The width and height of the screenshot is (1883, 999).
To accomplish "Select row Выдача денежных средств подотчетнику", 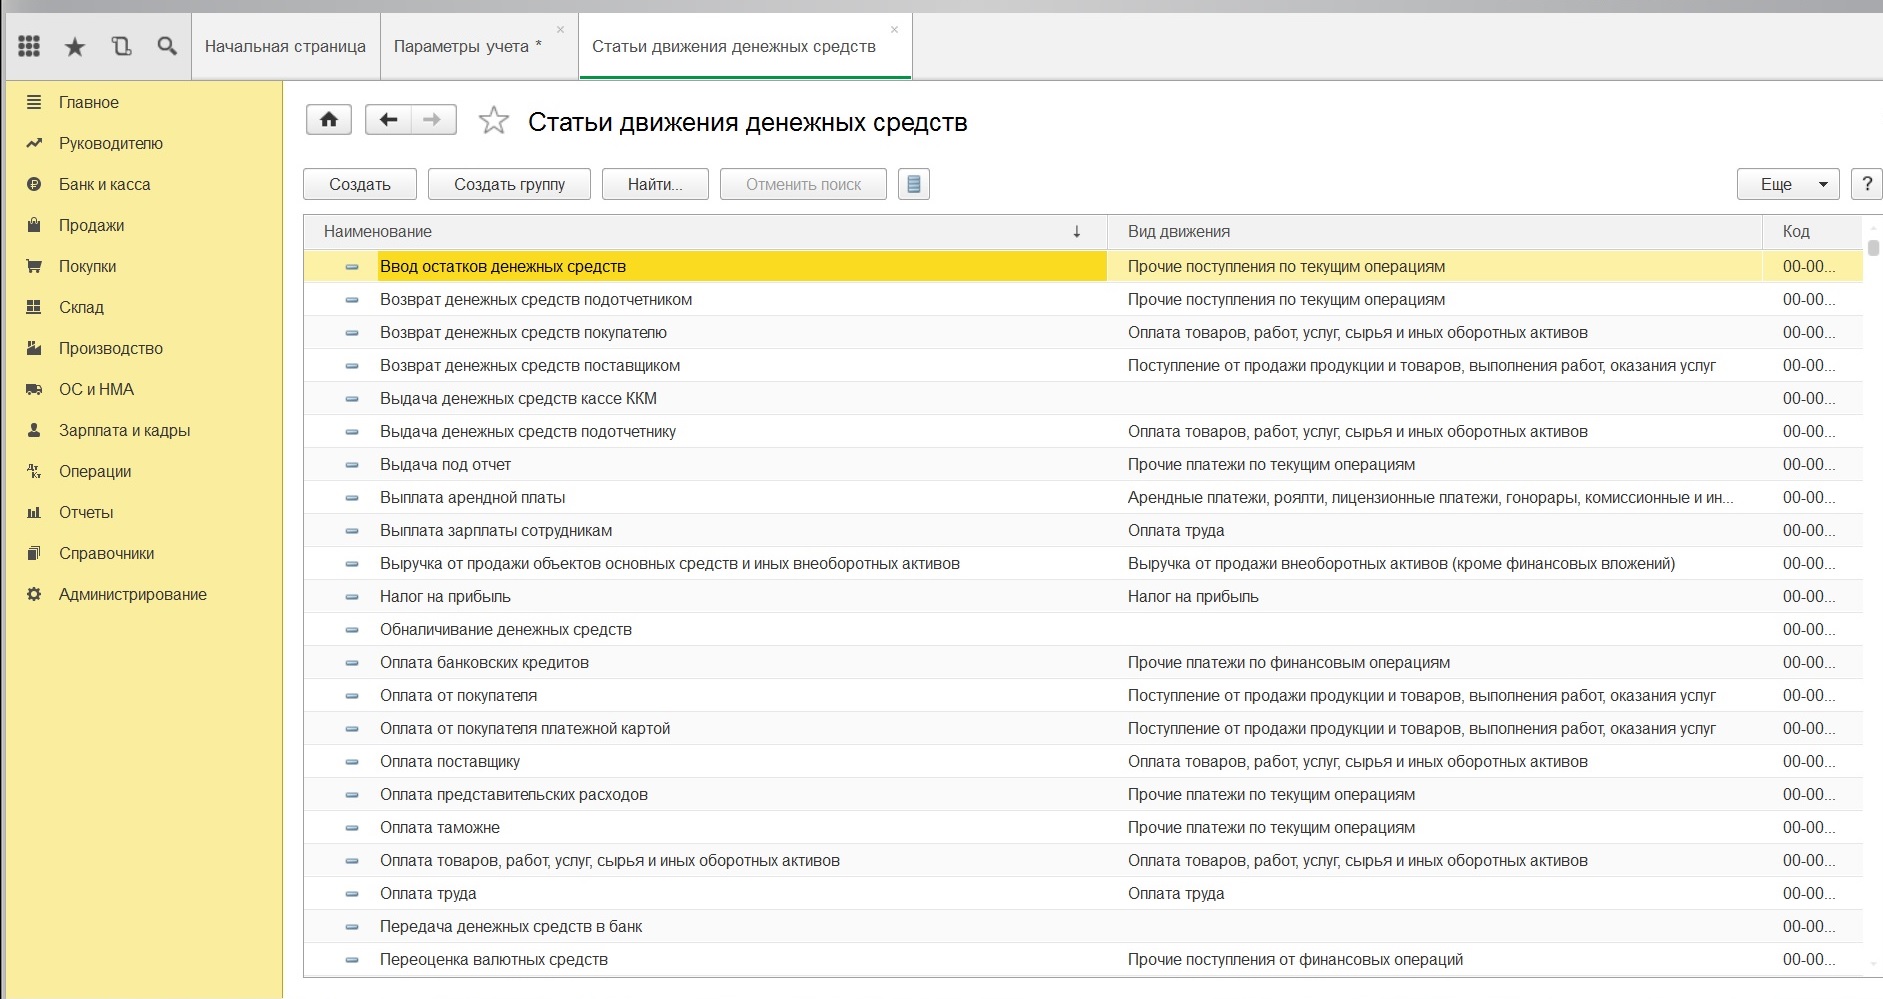I will [1083, 431].
